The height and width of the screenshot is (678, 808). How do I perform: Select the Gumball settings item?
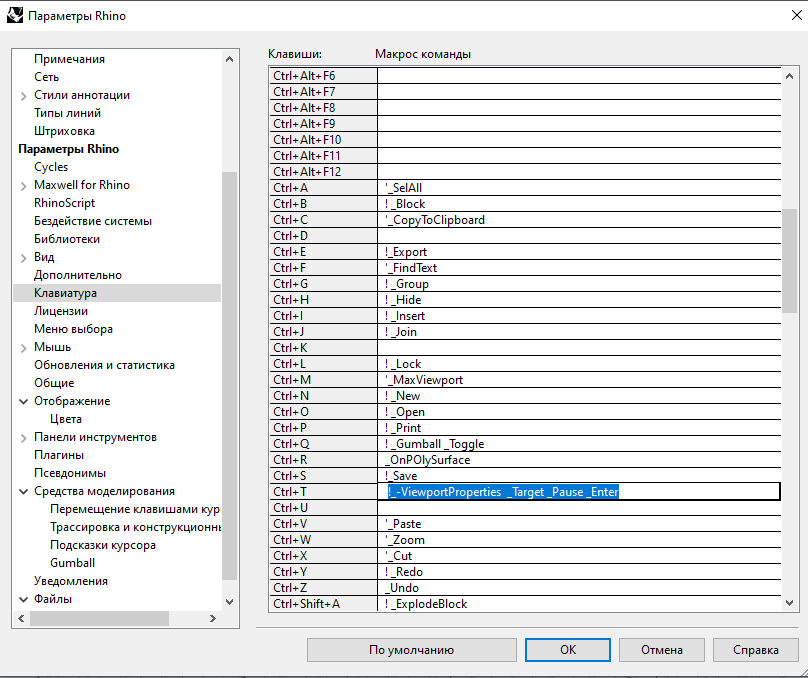(72, 563)
